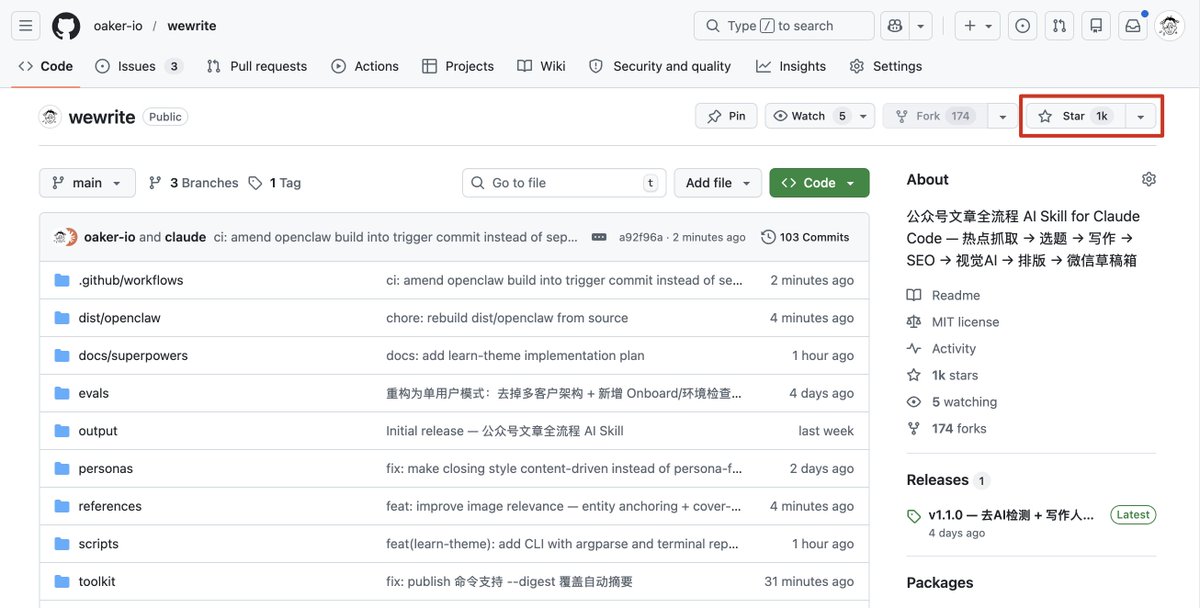Viewport: 1200px width, 608px height.
Task: Open Security and quality tab
Action: tap(660, 66)
